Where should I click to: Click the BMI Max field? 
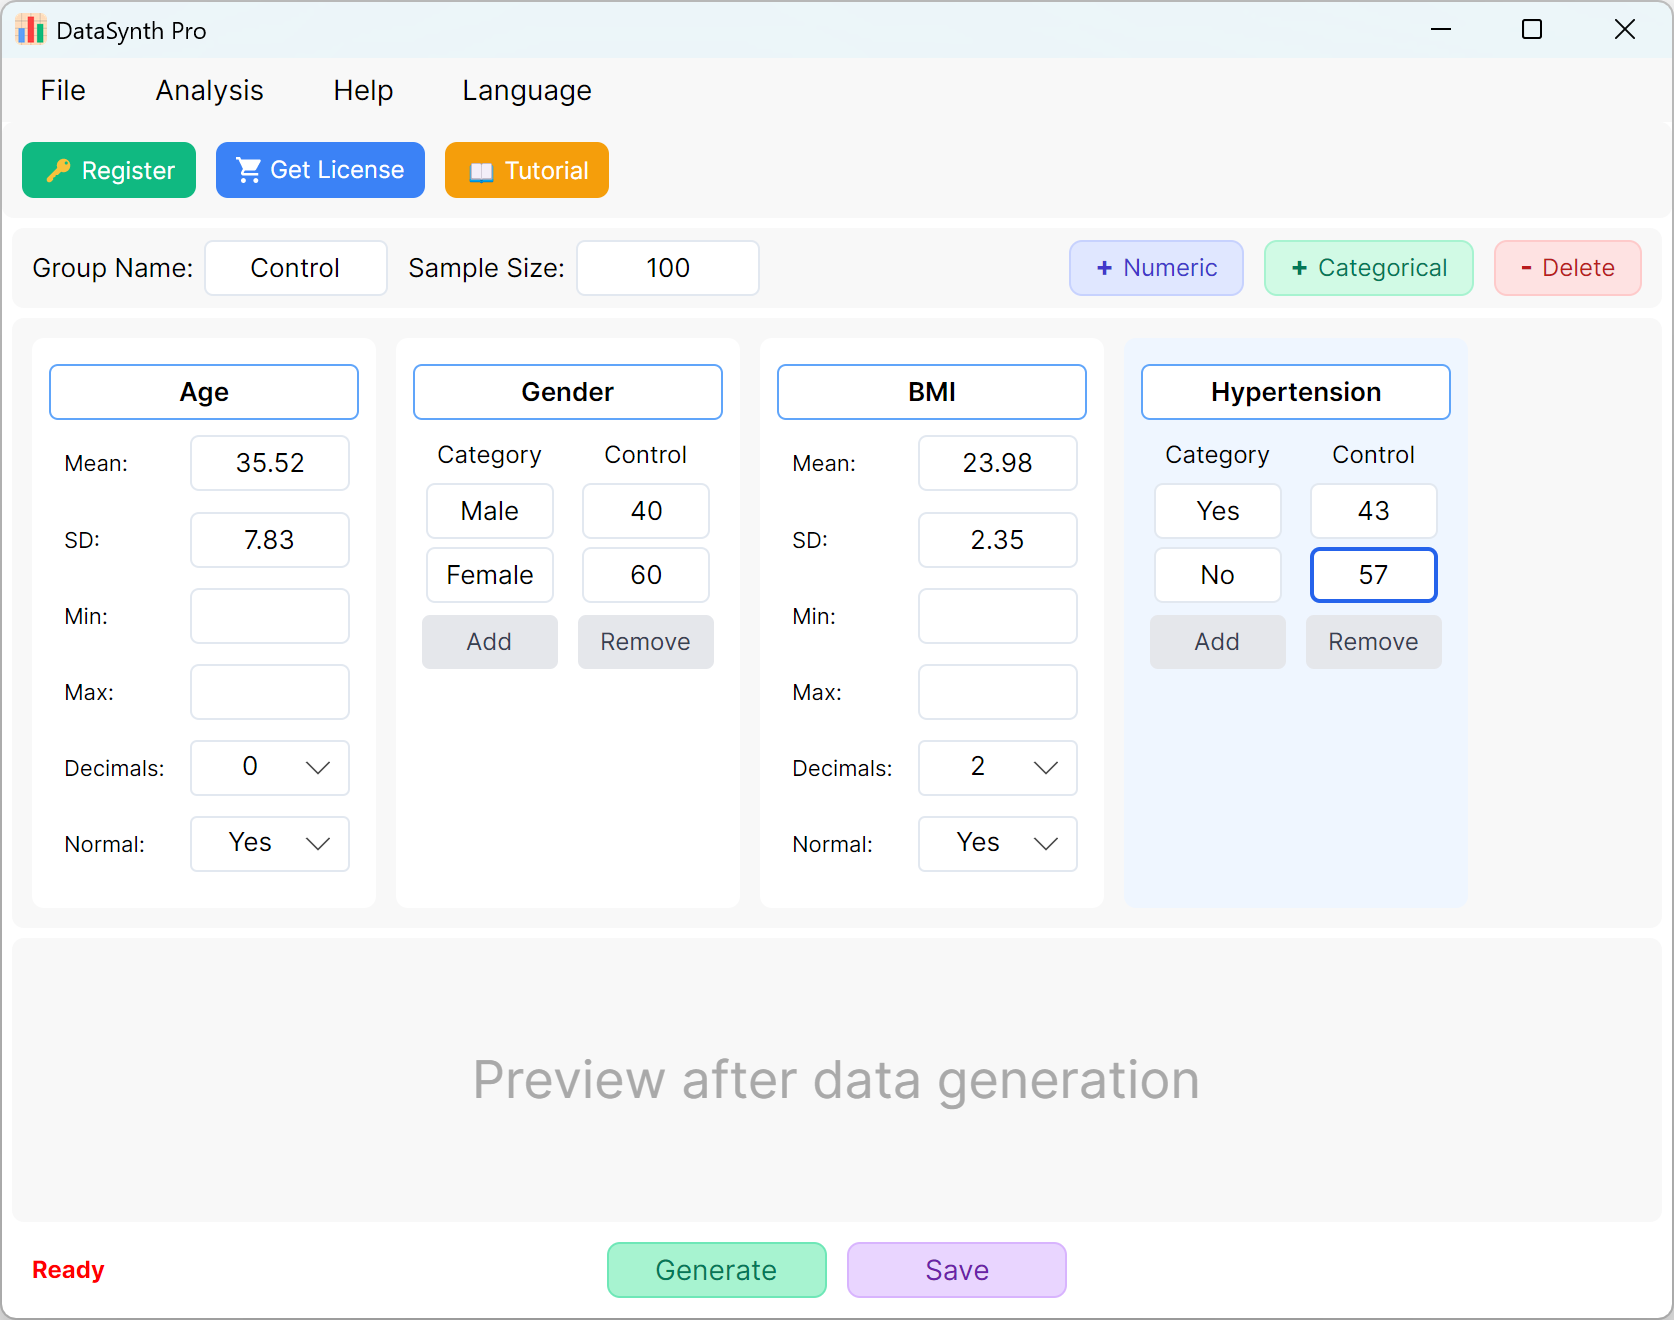998,692
